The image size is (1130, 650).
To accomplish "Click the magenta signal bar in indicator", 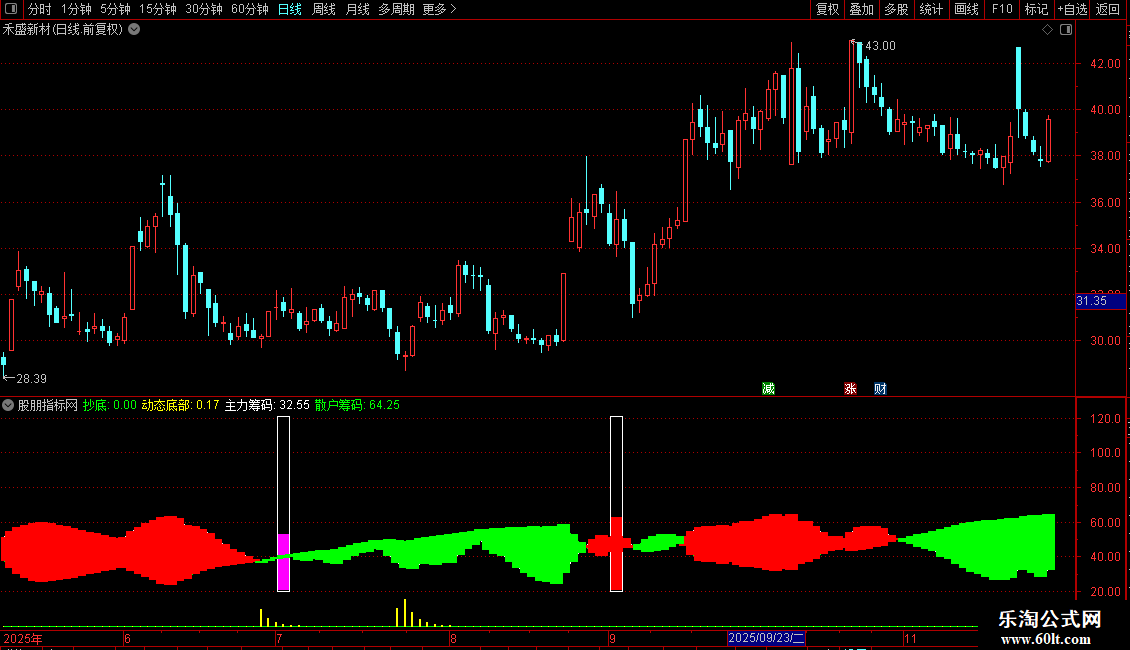I will pos(283,562).
